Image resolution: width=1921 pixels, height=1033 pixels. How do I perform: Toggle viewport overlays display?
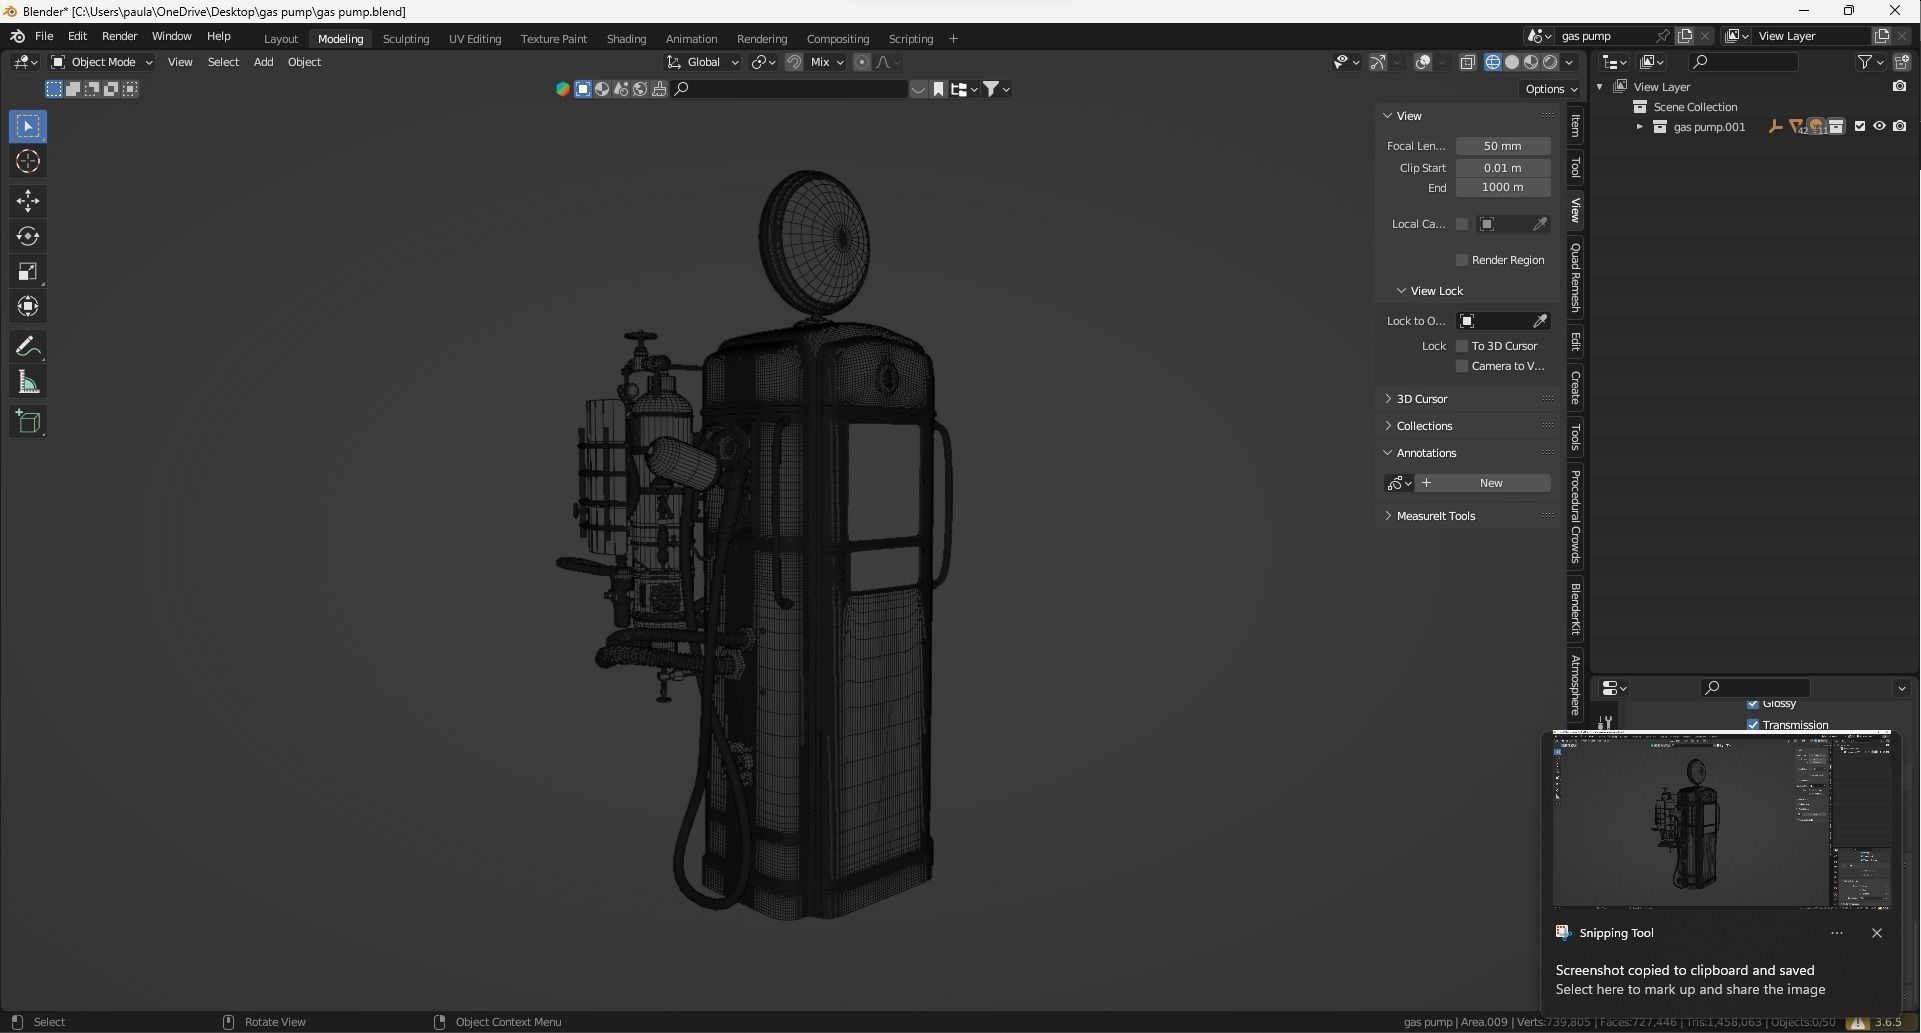pyautogui.click(x=1424, y=62)
